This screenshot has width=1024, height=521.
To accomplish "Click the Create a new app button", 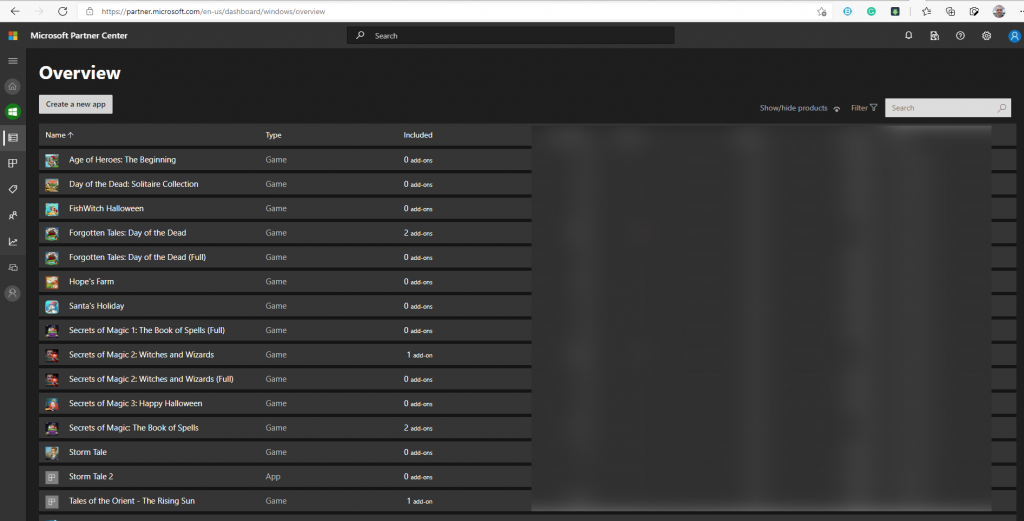I will tap(76, 104).
